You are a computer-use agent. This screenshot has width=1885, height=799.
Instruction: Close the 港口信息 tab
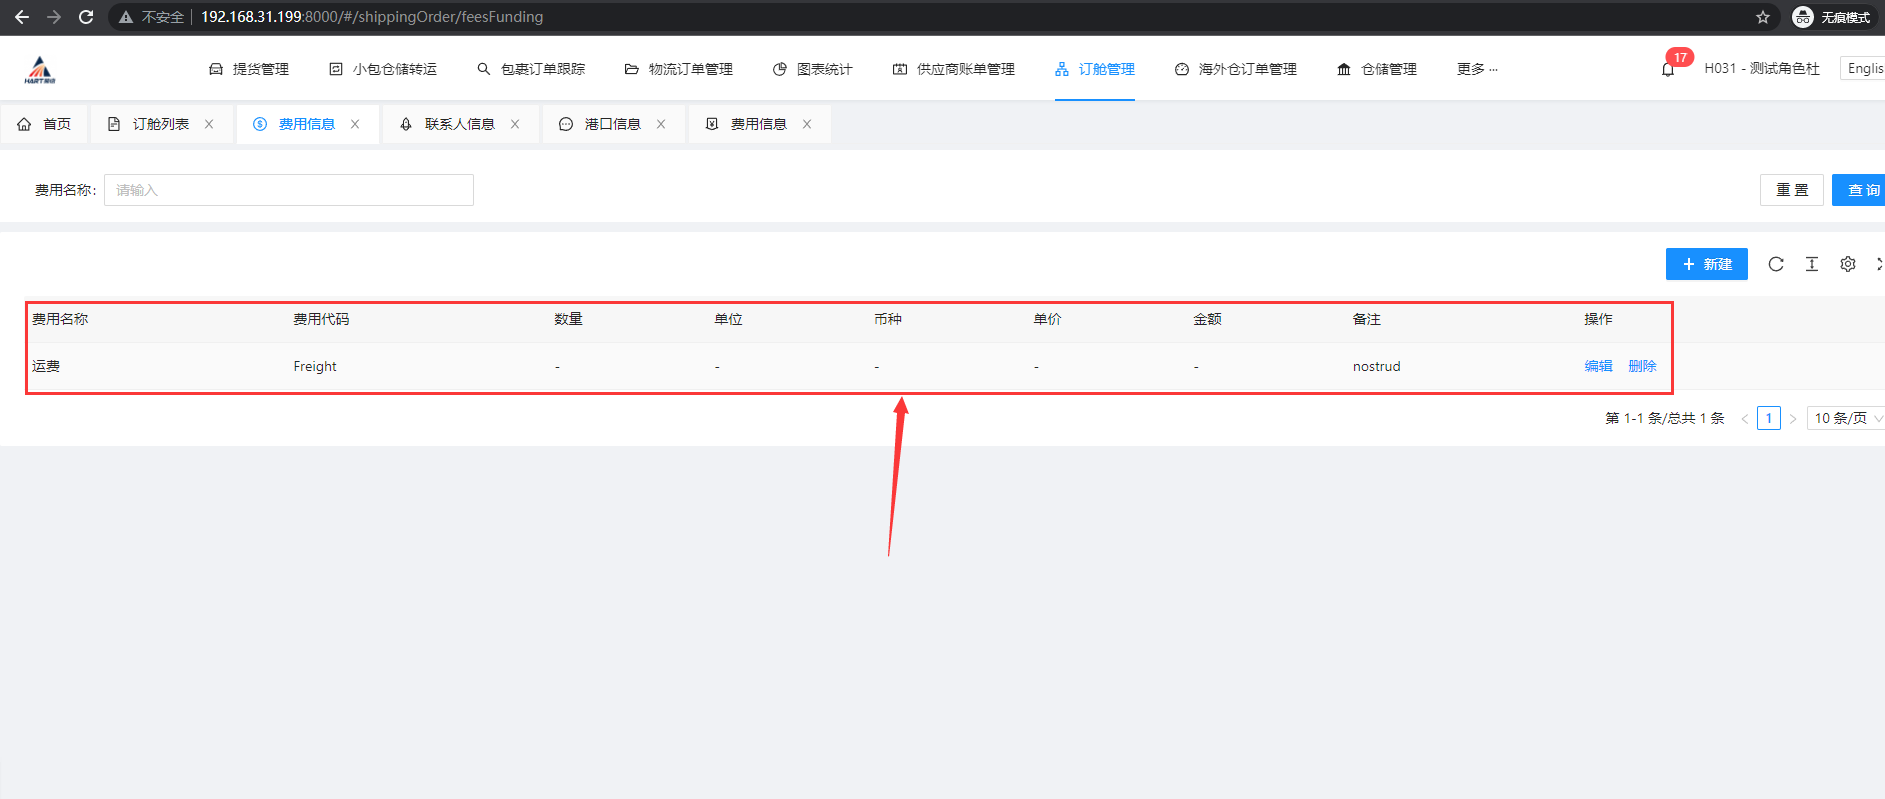point(661,124)
